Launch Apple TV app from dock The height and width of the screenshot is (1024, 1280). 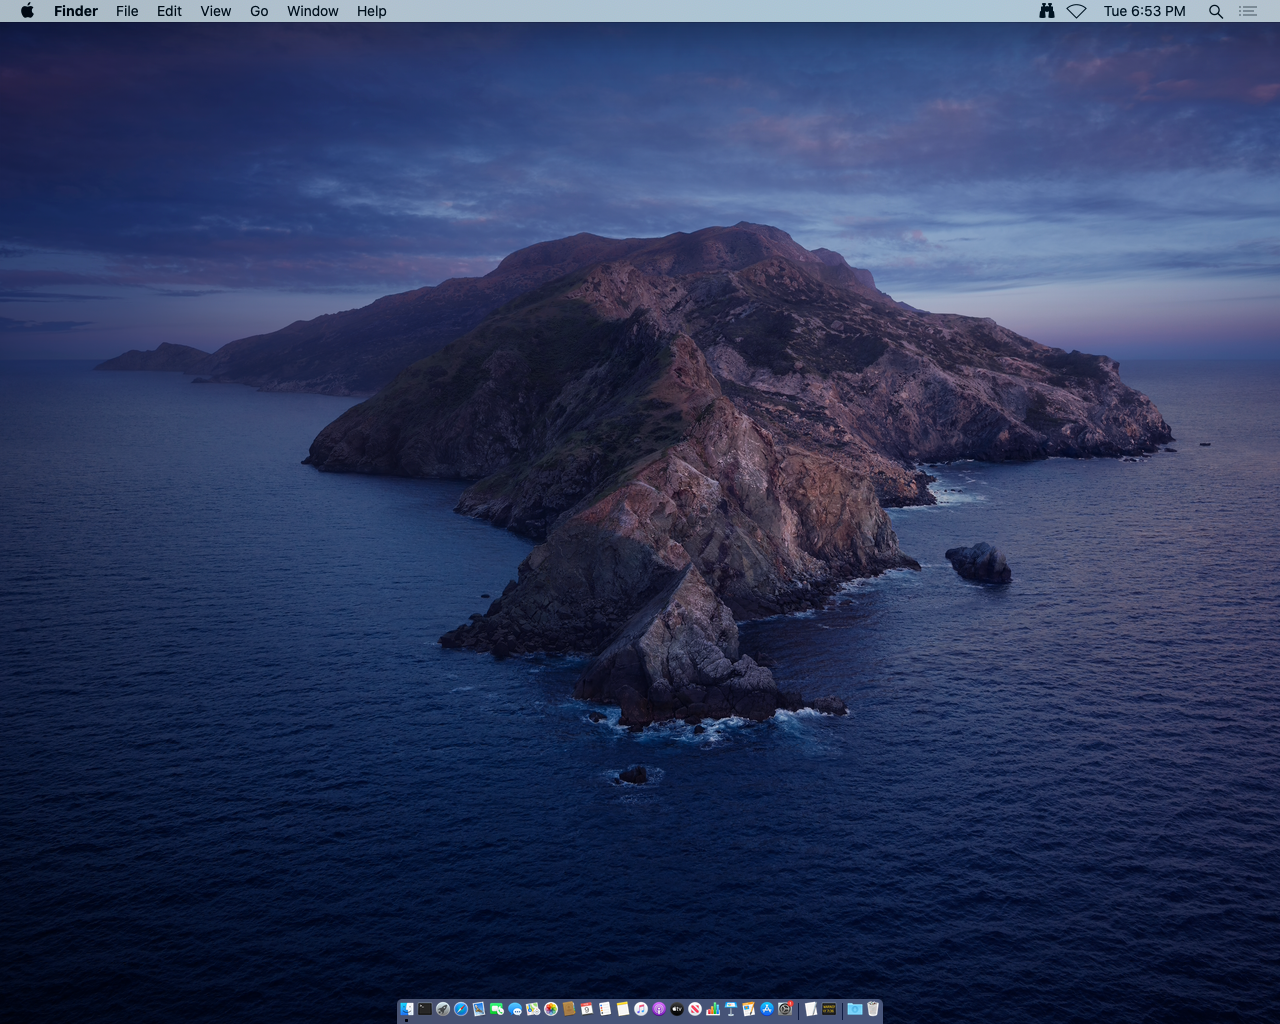tap(677, 1009)
